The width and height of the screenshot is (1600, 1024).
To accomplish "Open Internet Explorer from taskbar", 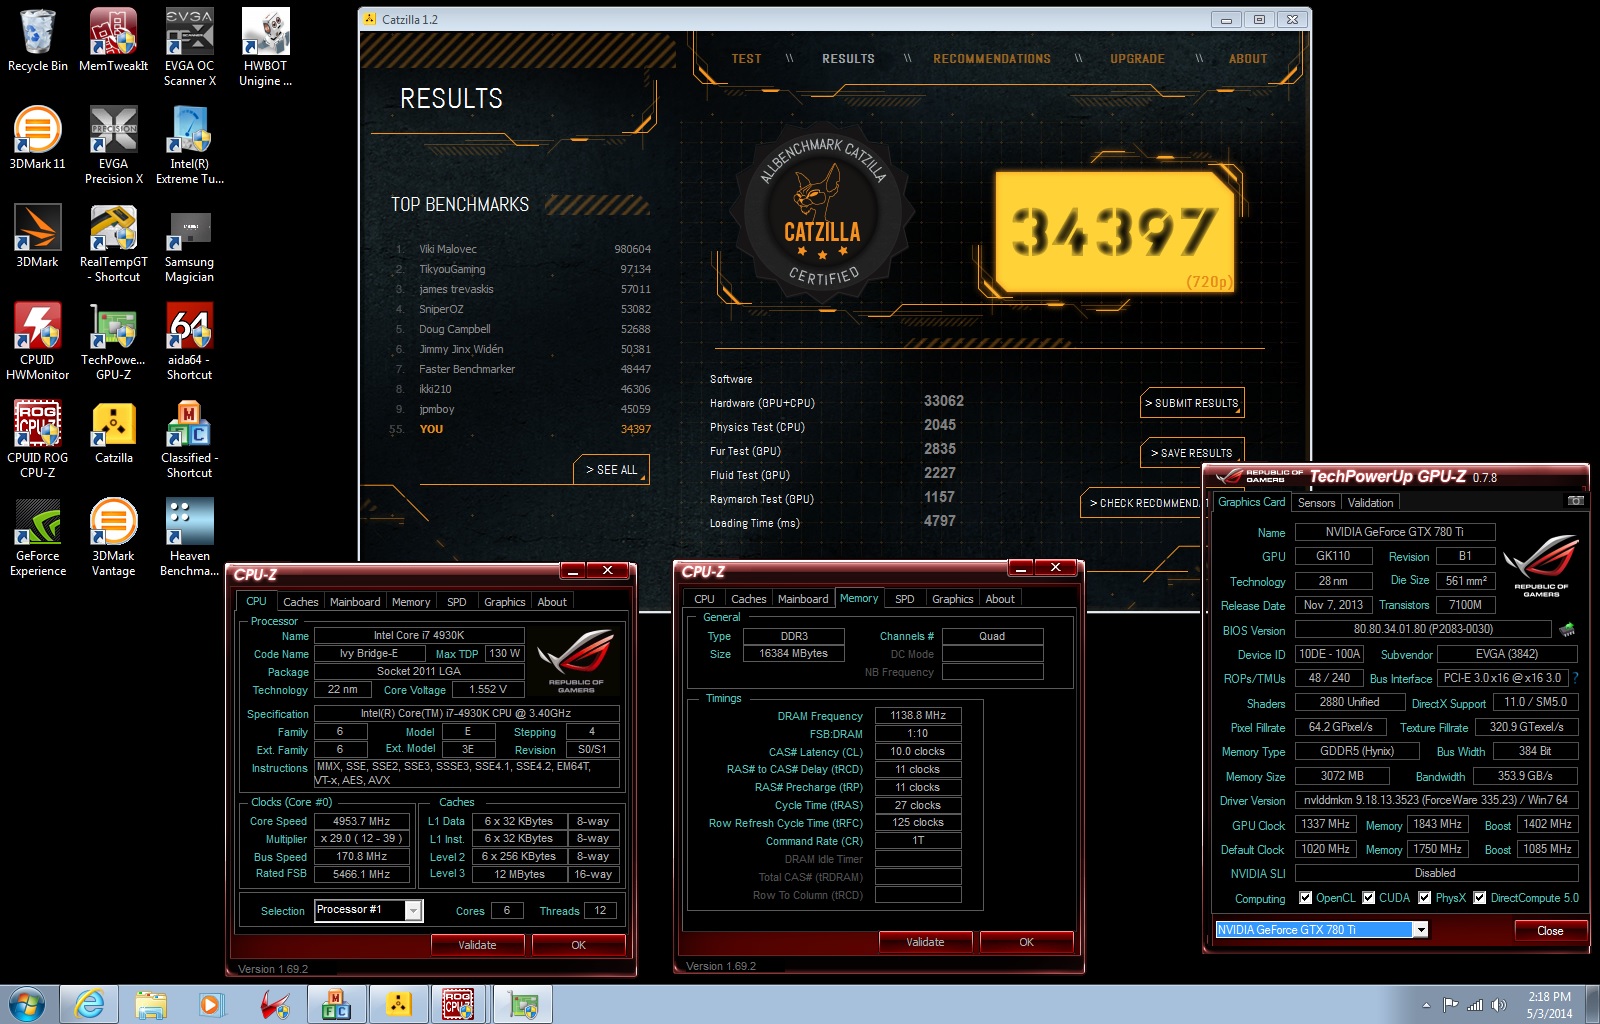I will (89, 1004).
